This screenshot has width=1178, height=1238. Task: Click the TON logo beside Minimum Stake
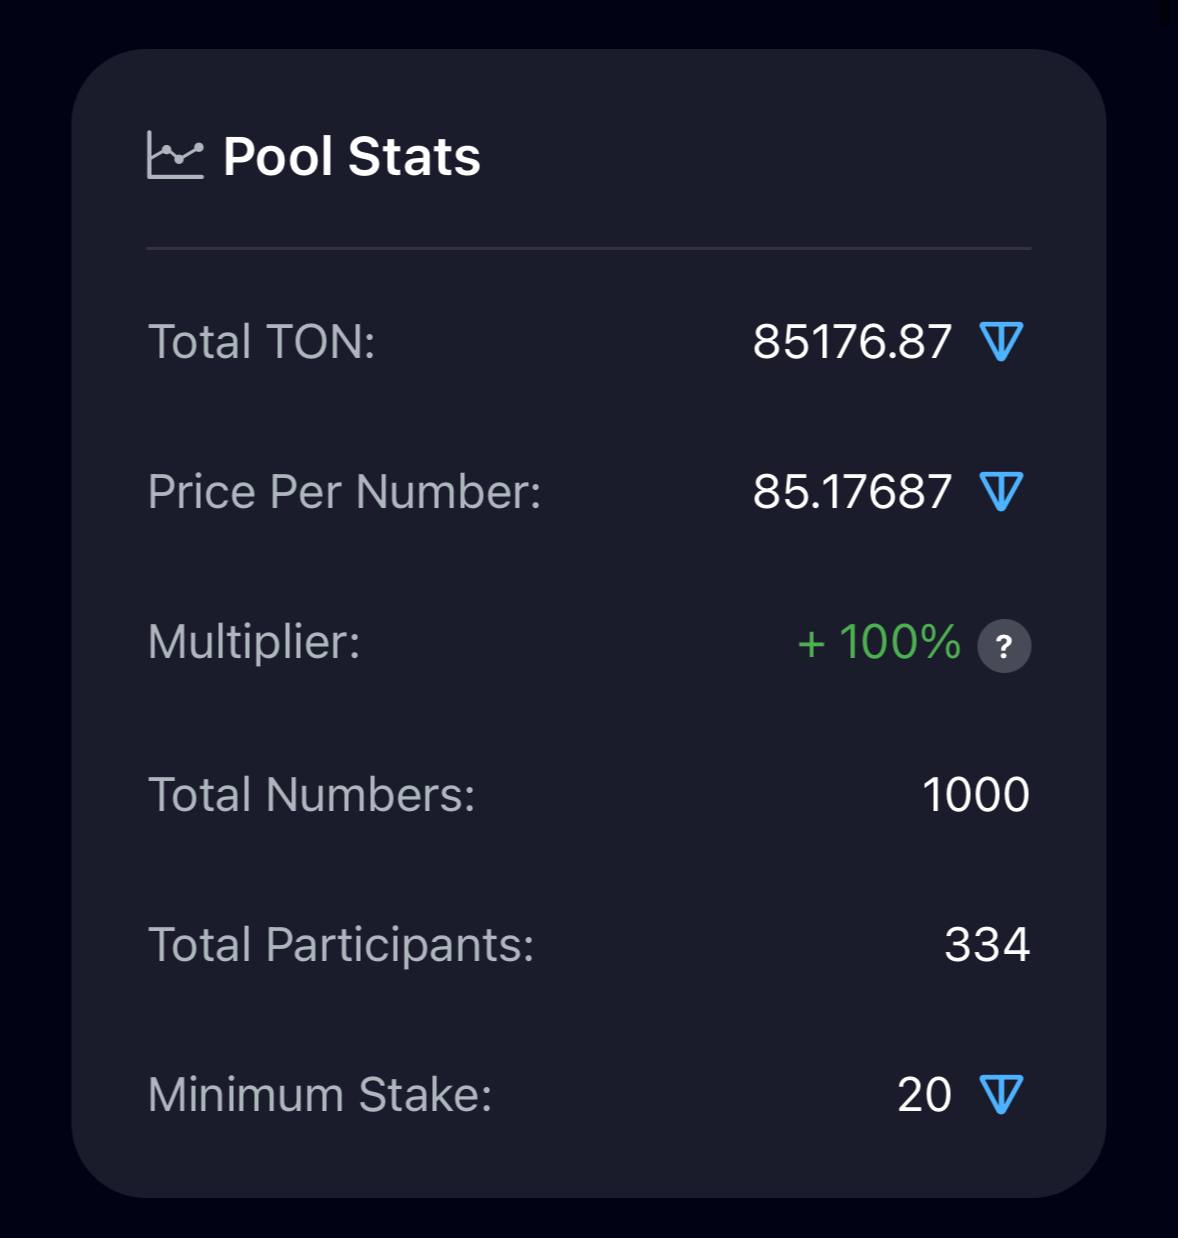coord(1002,1094)
